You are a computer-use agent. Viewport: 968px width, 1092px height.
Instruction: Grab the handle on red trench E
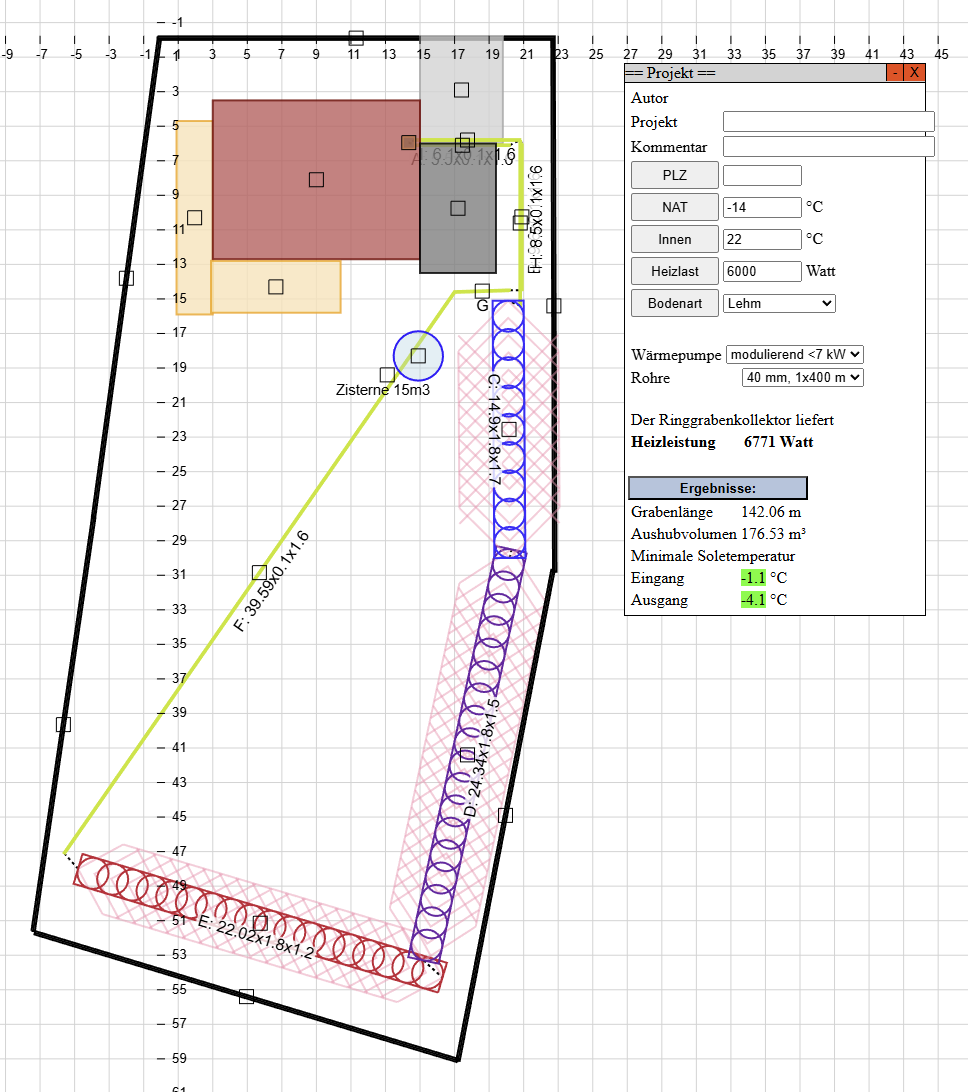click(260, 923)
